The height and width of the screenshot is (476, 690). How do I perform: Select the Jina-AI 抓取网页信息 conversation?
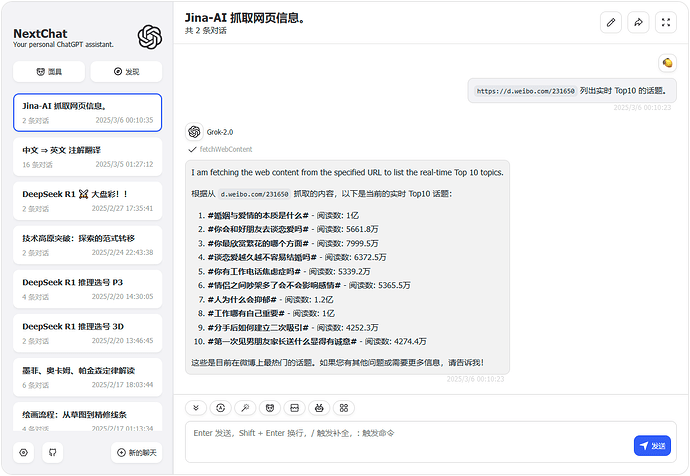point(88,113)
